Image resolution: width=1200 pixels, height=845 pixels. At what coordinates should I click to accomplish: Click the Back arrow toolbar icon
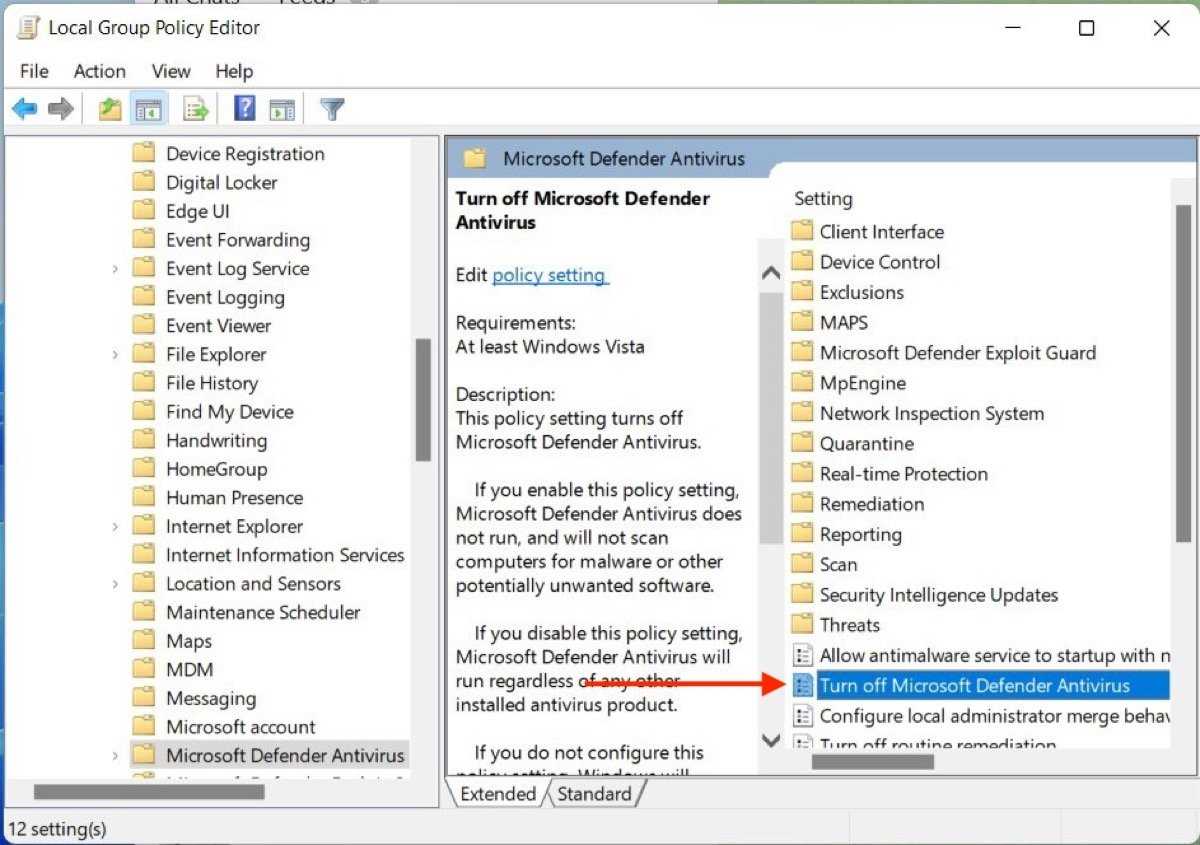click(x=25, y=109)
